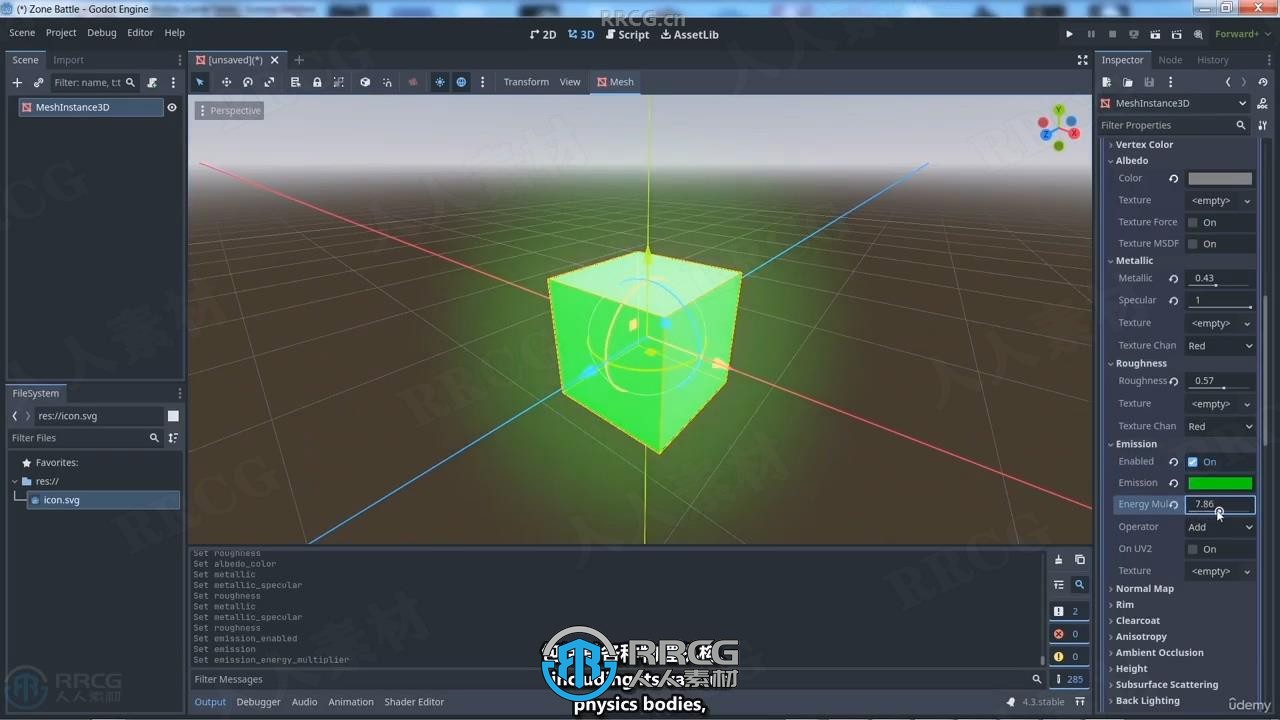Enable Albedo Texture Force checkbox
This screenshot has height=720, width=1280.
click(x=1192, y=222)
